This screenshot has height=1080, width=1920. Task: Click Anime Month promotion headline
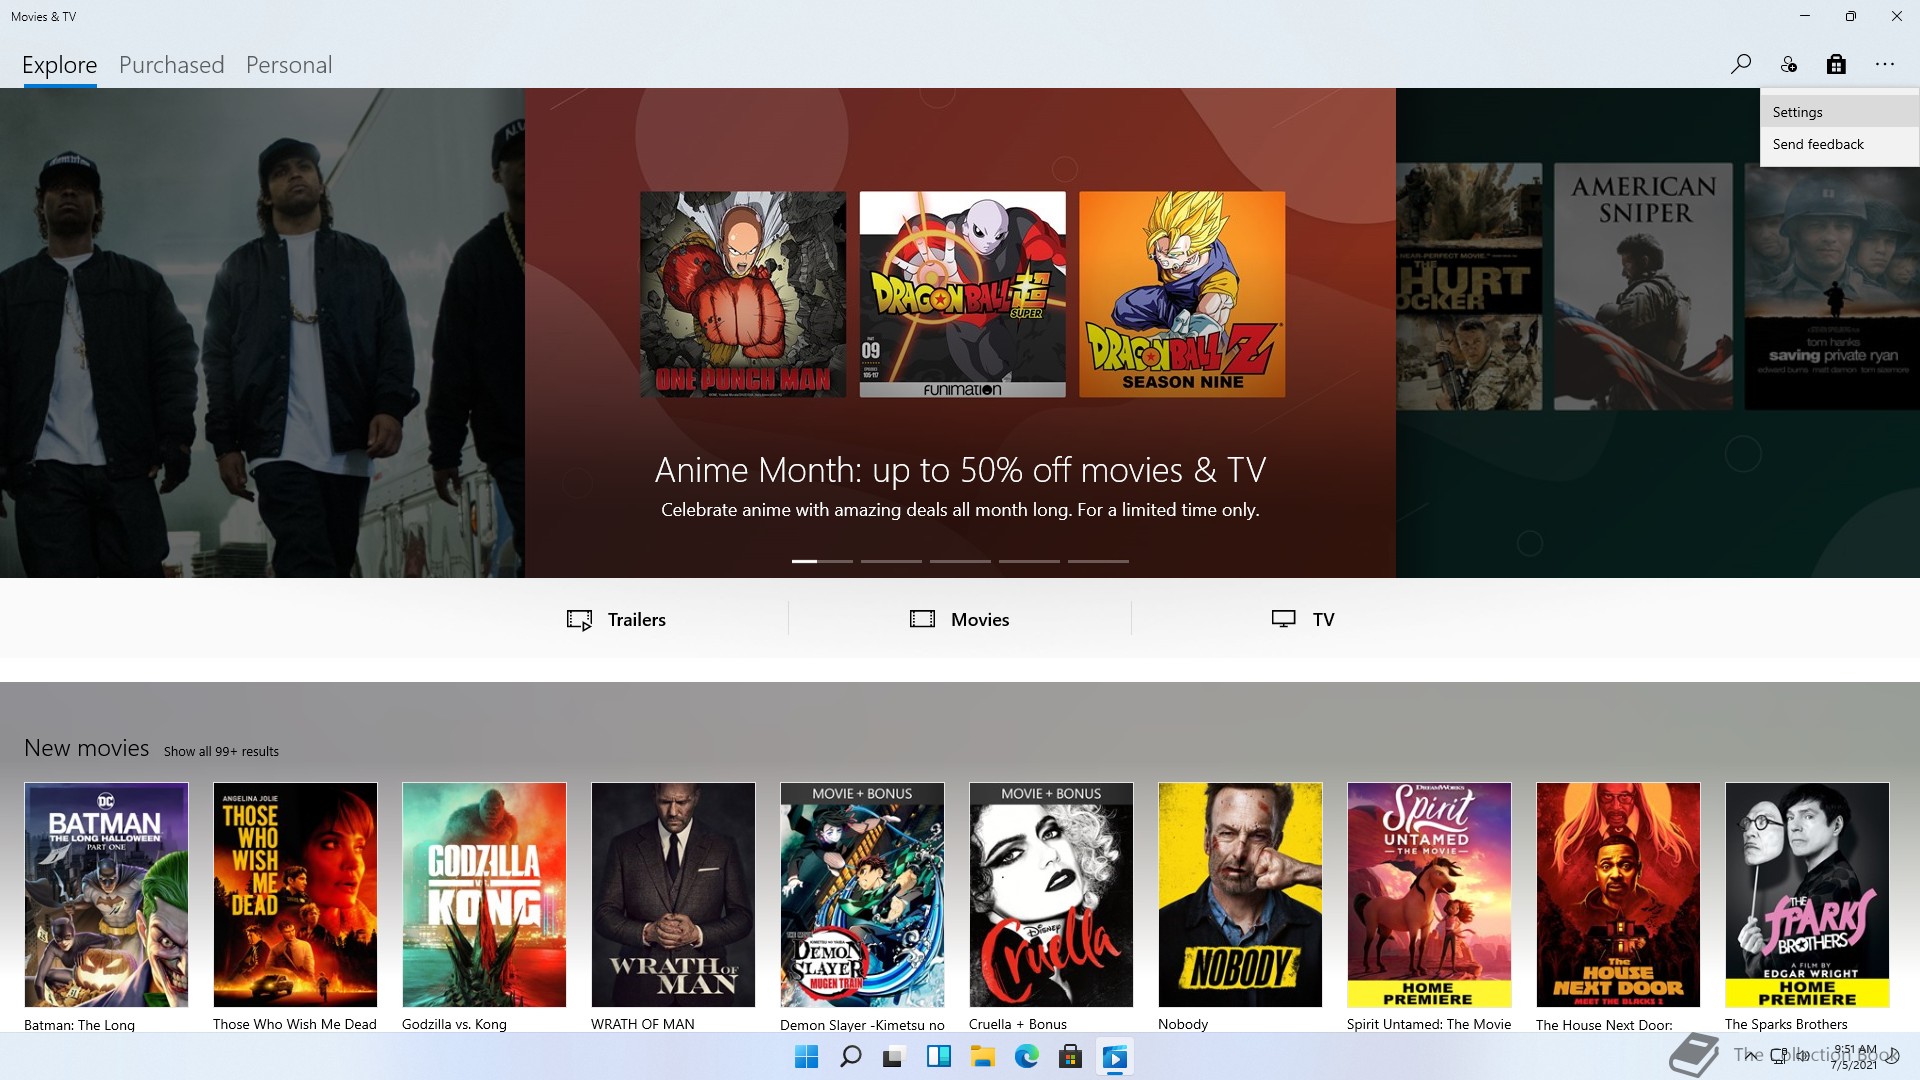click(x=960, y=470)
